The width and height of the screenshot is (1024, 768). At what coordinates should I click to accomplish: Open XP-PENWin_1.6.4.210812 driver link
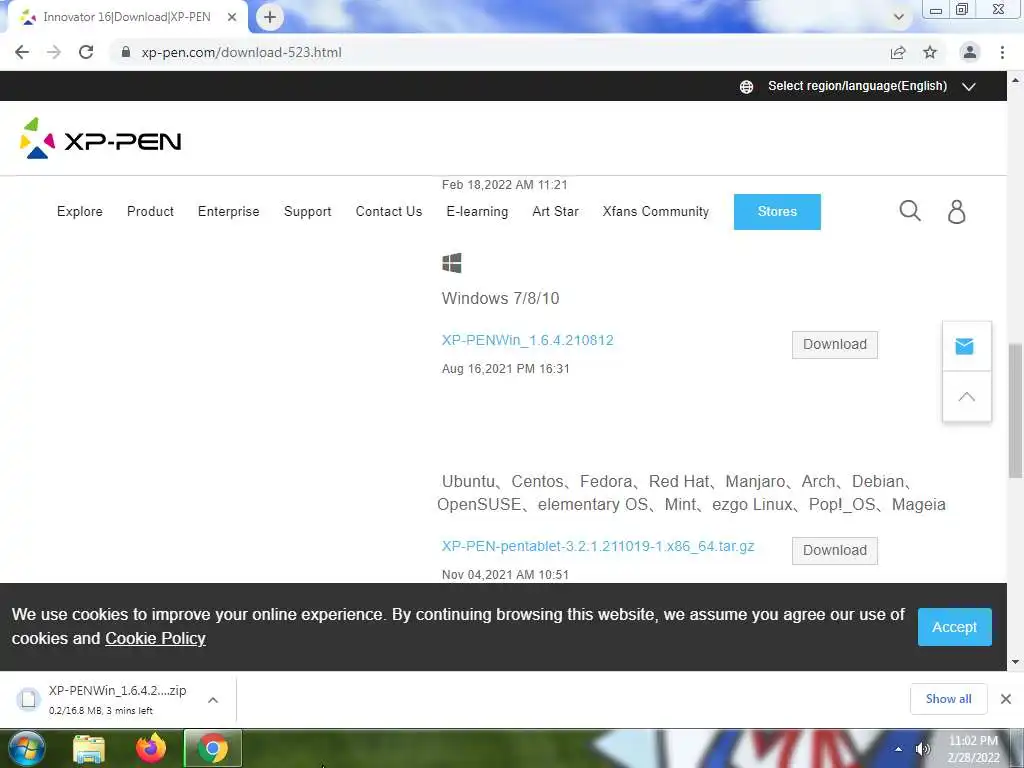pos(528,340)
